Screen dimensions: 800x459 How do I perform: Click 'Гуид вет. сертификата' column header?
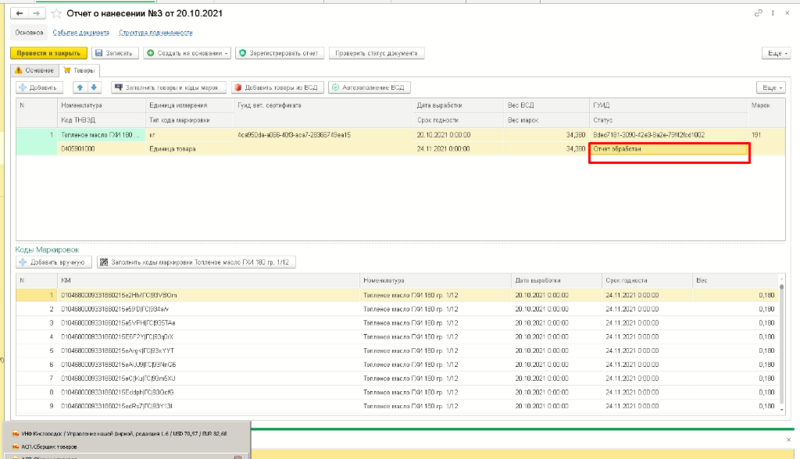point(323,106)
